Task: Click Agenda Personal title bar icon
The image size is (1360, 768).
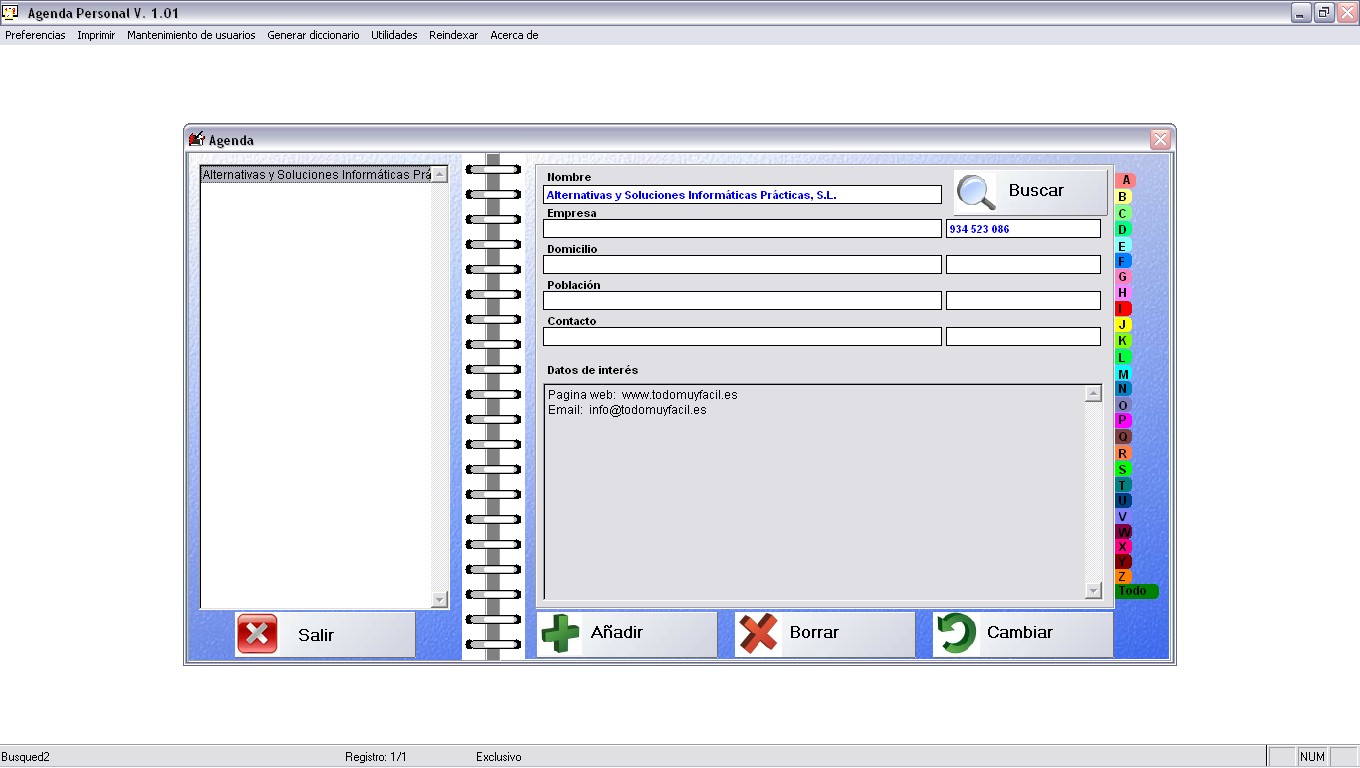Action: tap(11, 13)
